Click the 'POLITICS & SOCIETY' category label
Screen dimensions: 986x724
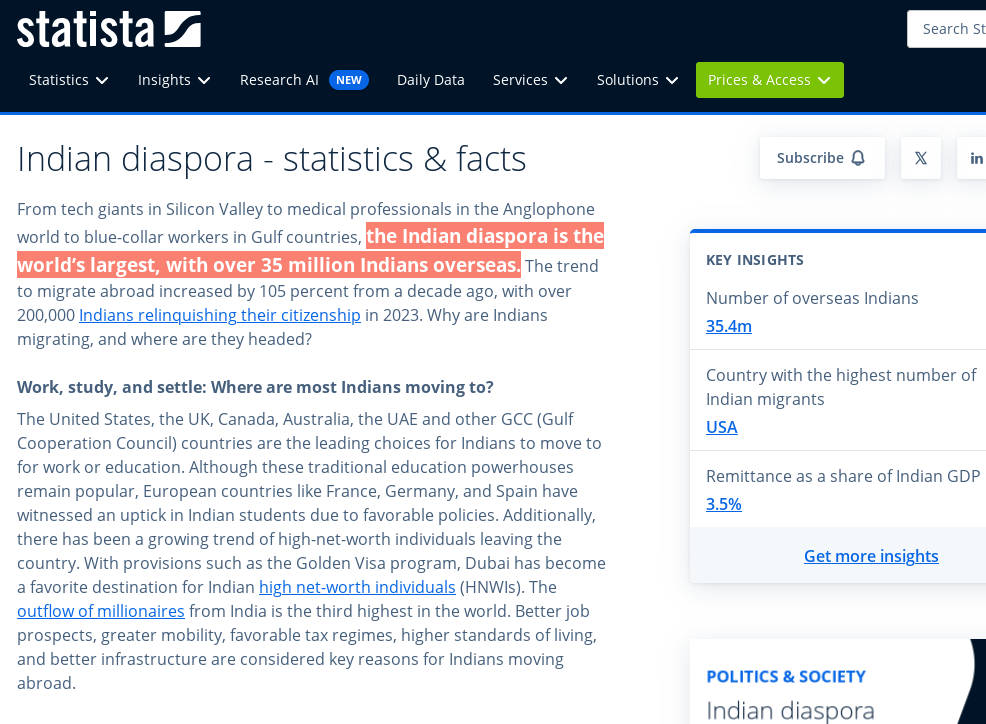(786, 677)
